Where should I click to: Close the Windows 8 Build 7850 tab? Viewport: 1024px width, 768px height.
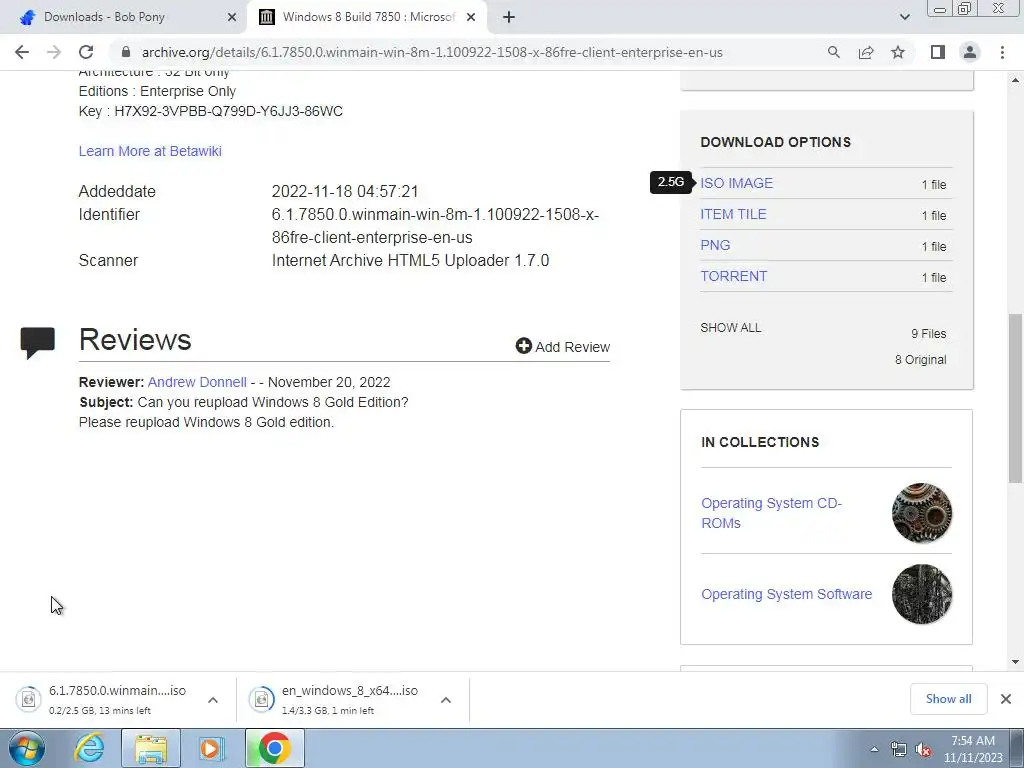click(x=471, y=17)
